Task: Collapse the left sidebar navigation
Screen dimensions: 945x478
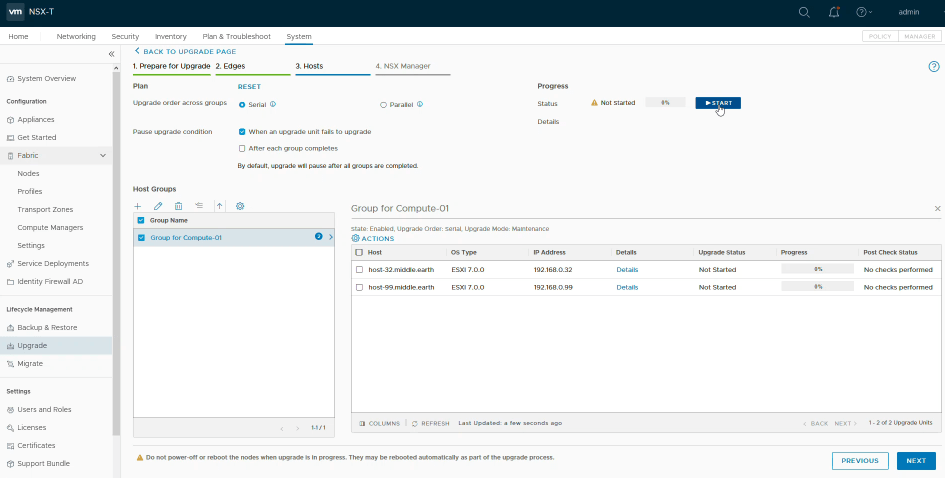Action: [x=112, y=54]
